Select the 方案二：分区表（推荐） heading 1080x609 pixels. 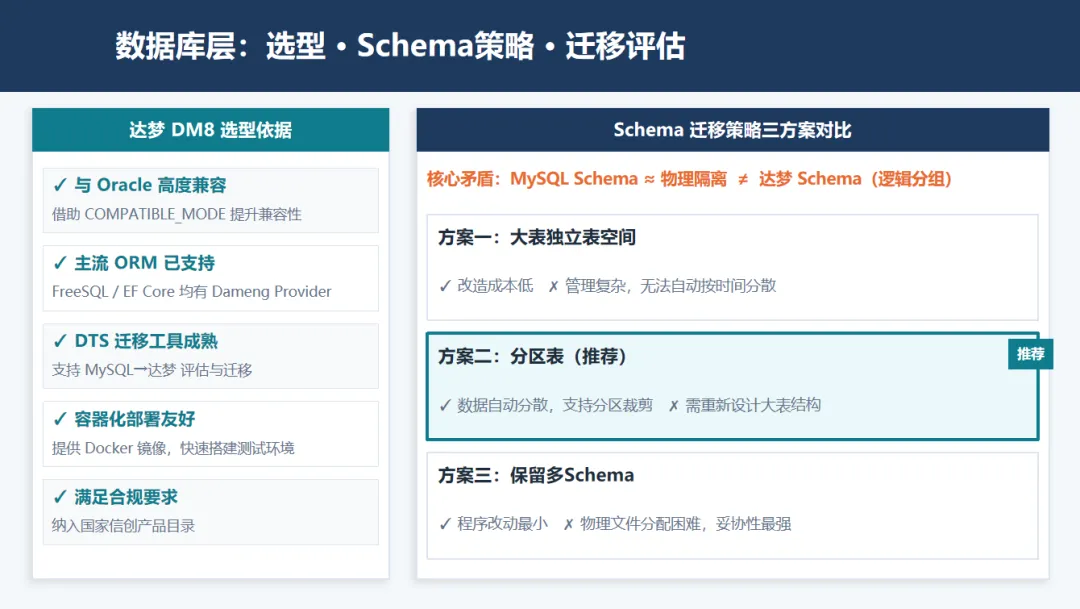[533, 357]
